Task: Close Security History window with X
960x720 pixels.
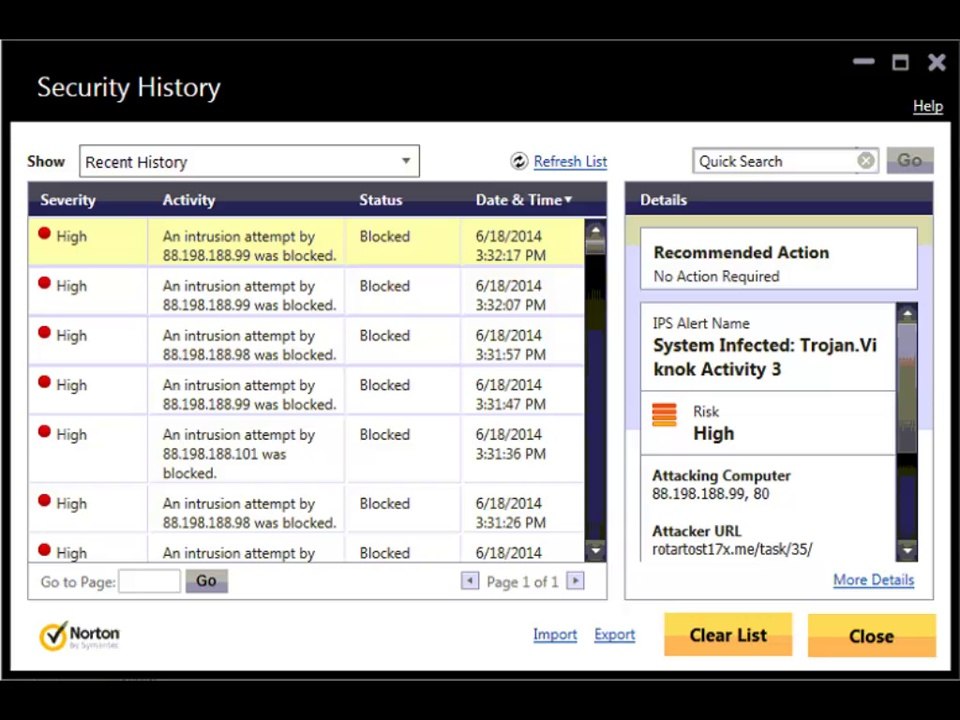Action: [x=937, y=62]
